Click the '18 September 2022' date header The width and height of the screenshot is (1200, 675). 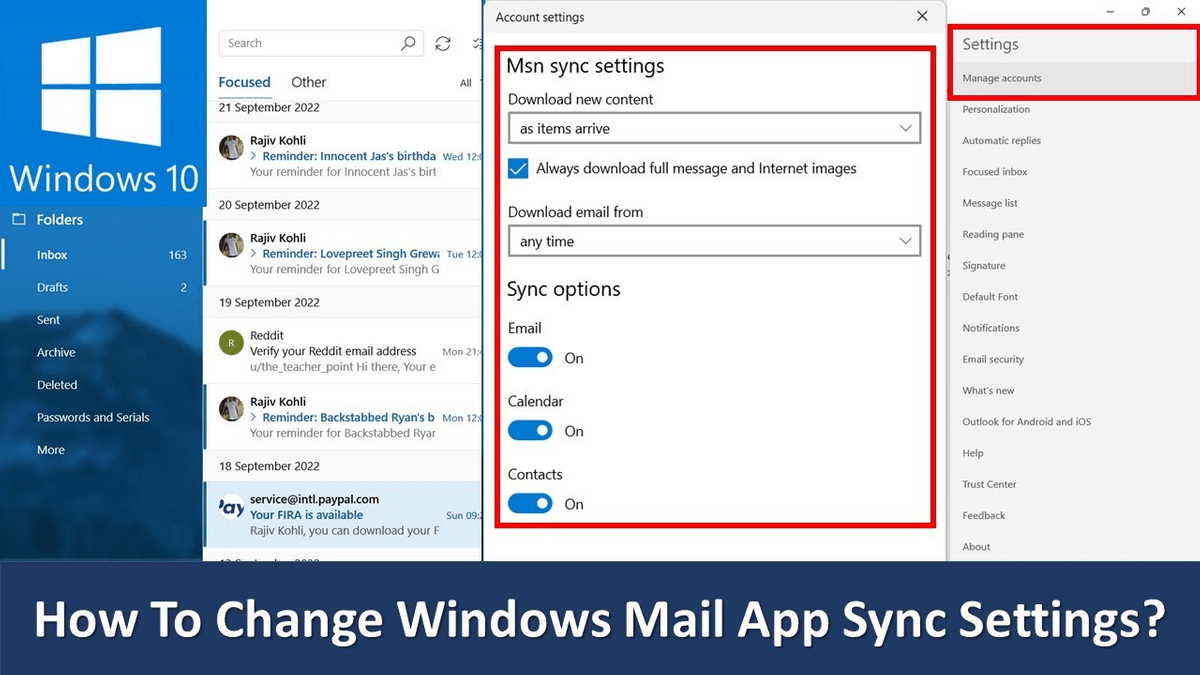click(x=269, y=466)
